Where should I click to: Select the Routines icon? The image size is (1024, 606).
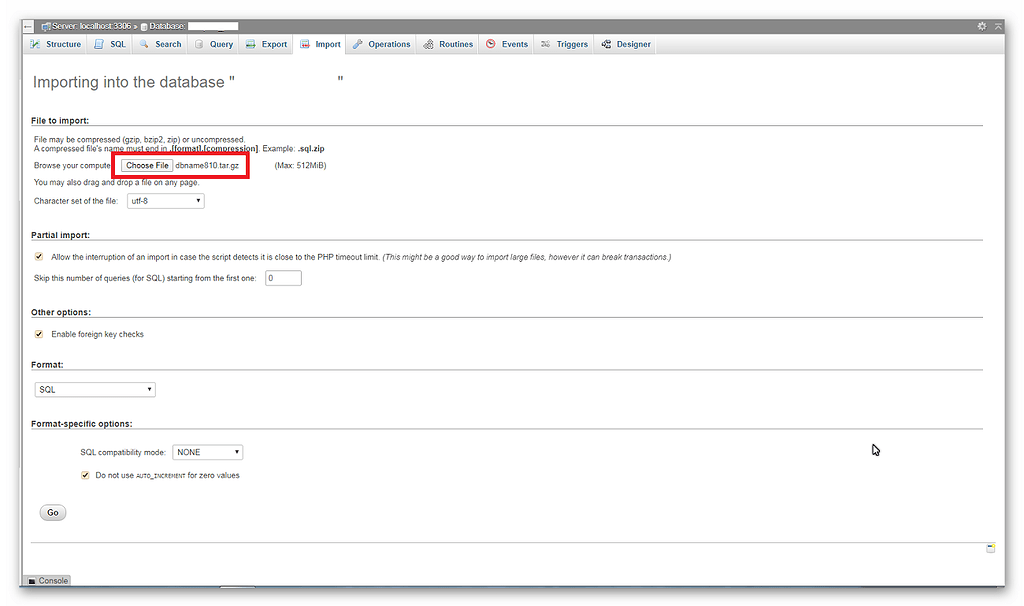(x=428, y=44)
